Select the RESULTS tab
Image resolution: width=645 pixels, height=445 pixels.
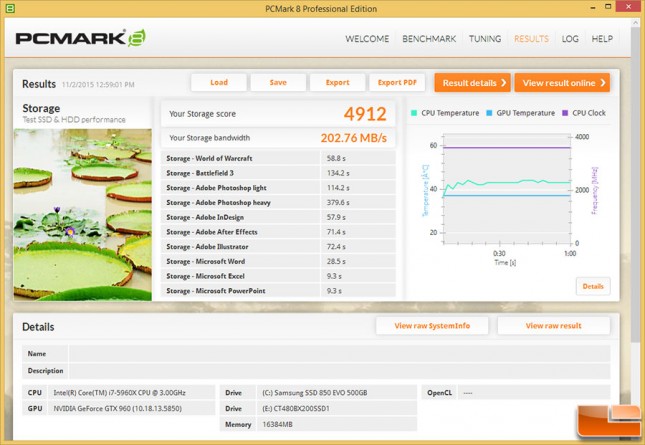pyautogui.click(x=531, y=39)
